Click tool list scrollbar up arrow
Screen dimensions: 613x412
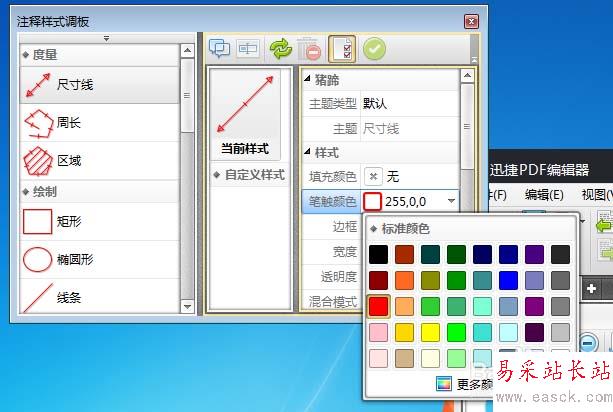coord(187,51)
